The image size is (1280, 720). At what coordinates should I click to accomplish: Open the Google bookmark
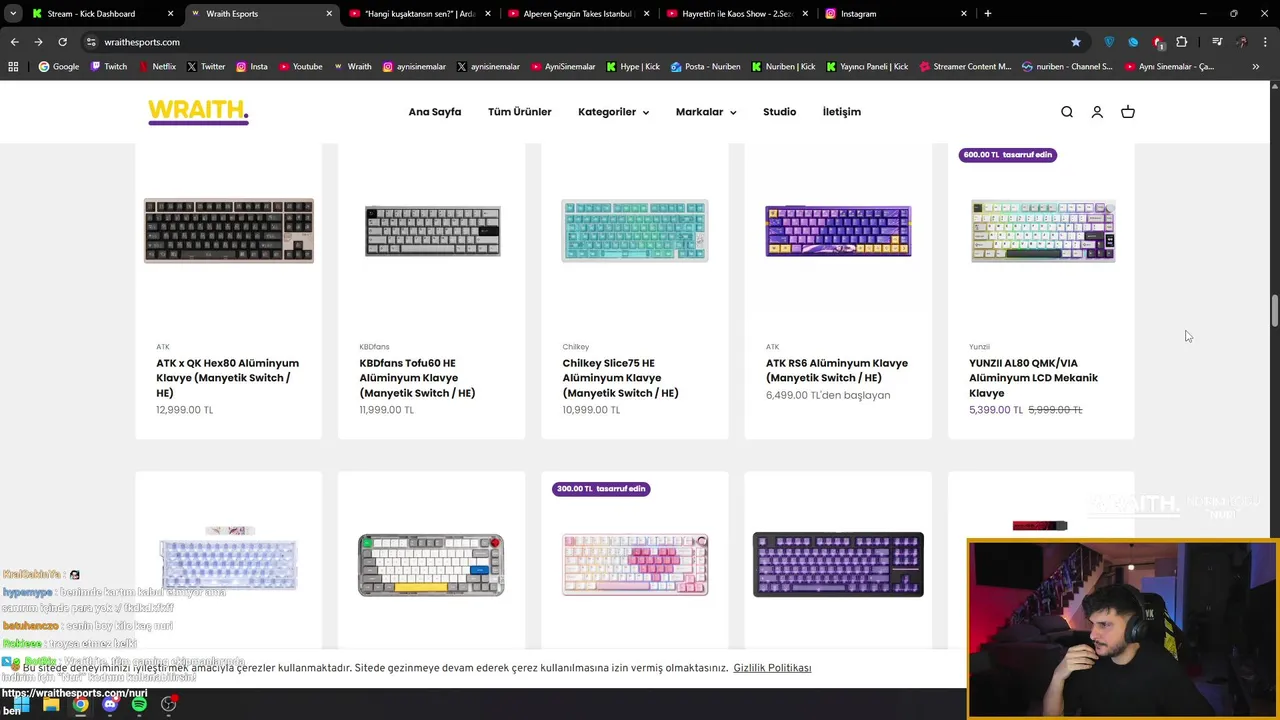59,67
